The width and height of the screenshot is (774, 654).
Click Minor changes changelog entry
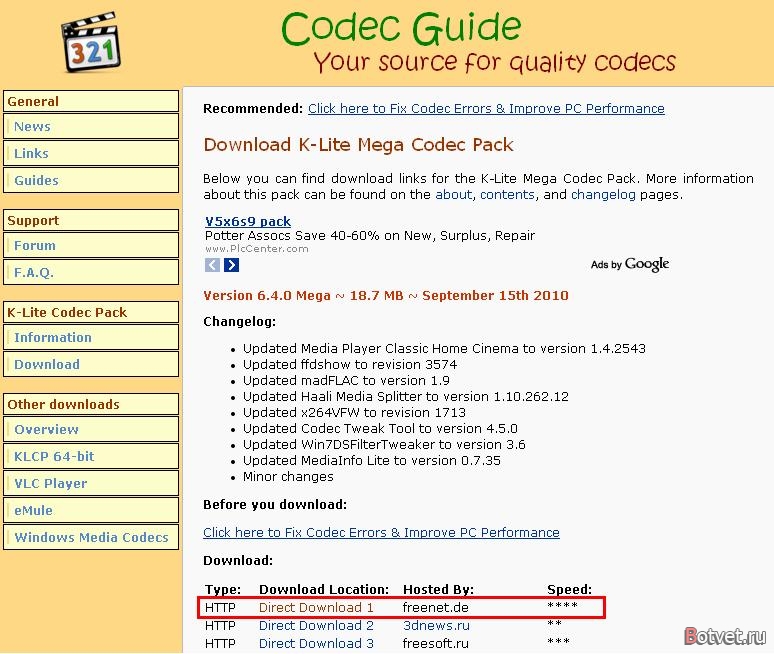(288, 477)
